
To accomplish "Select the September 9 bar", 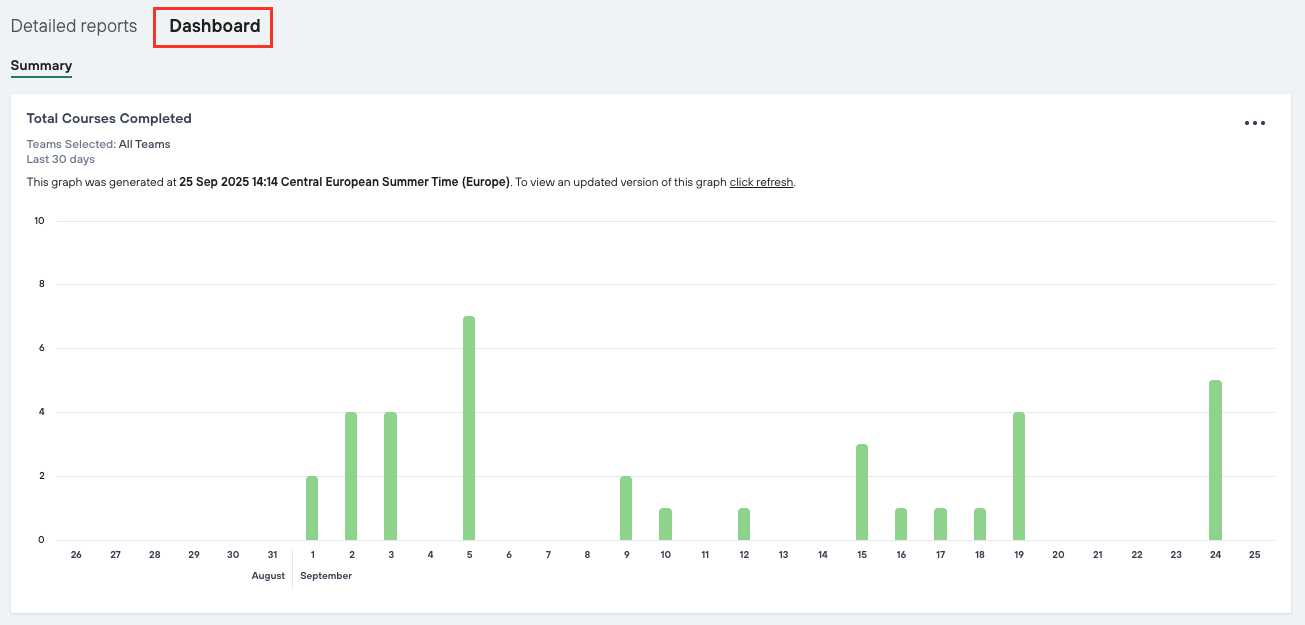I will (x=626, y=508).
